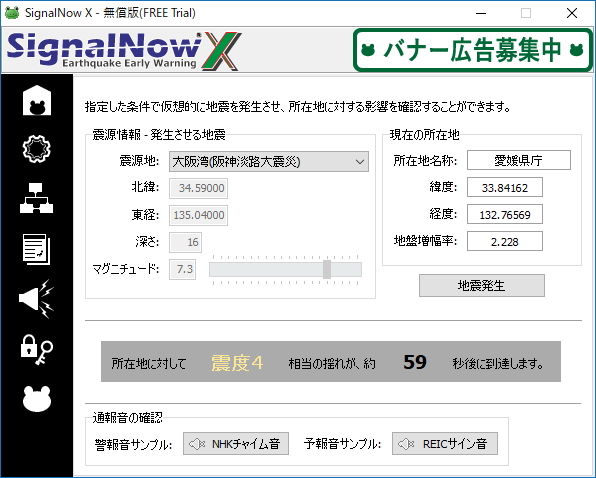Open the settings gear in sidebar
The image size is (596, 478).
click(36, 149)
